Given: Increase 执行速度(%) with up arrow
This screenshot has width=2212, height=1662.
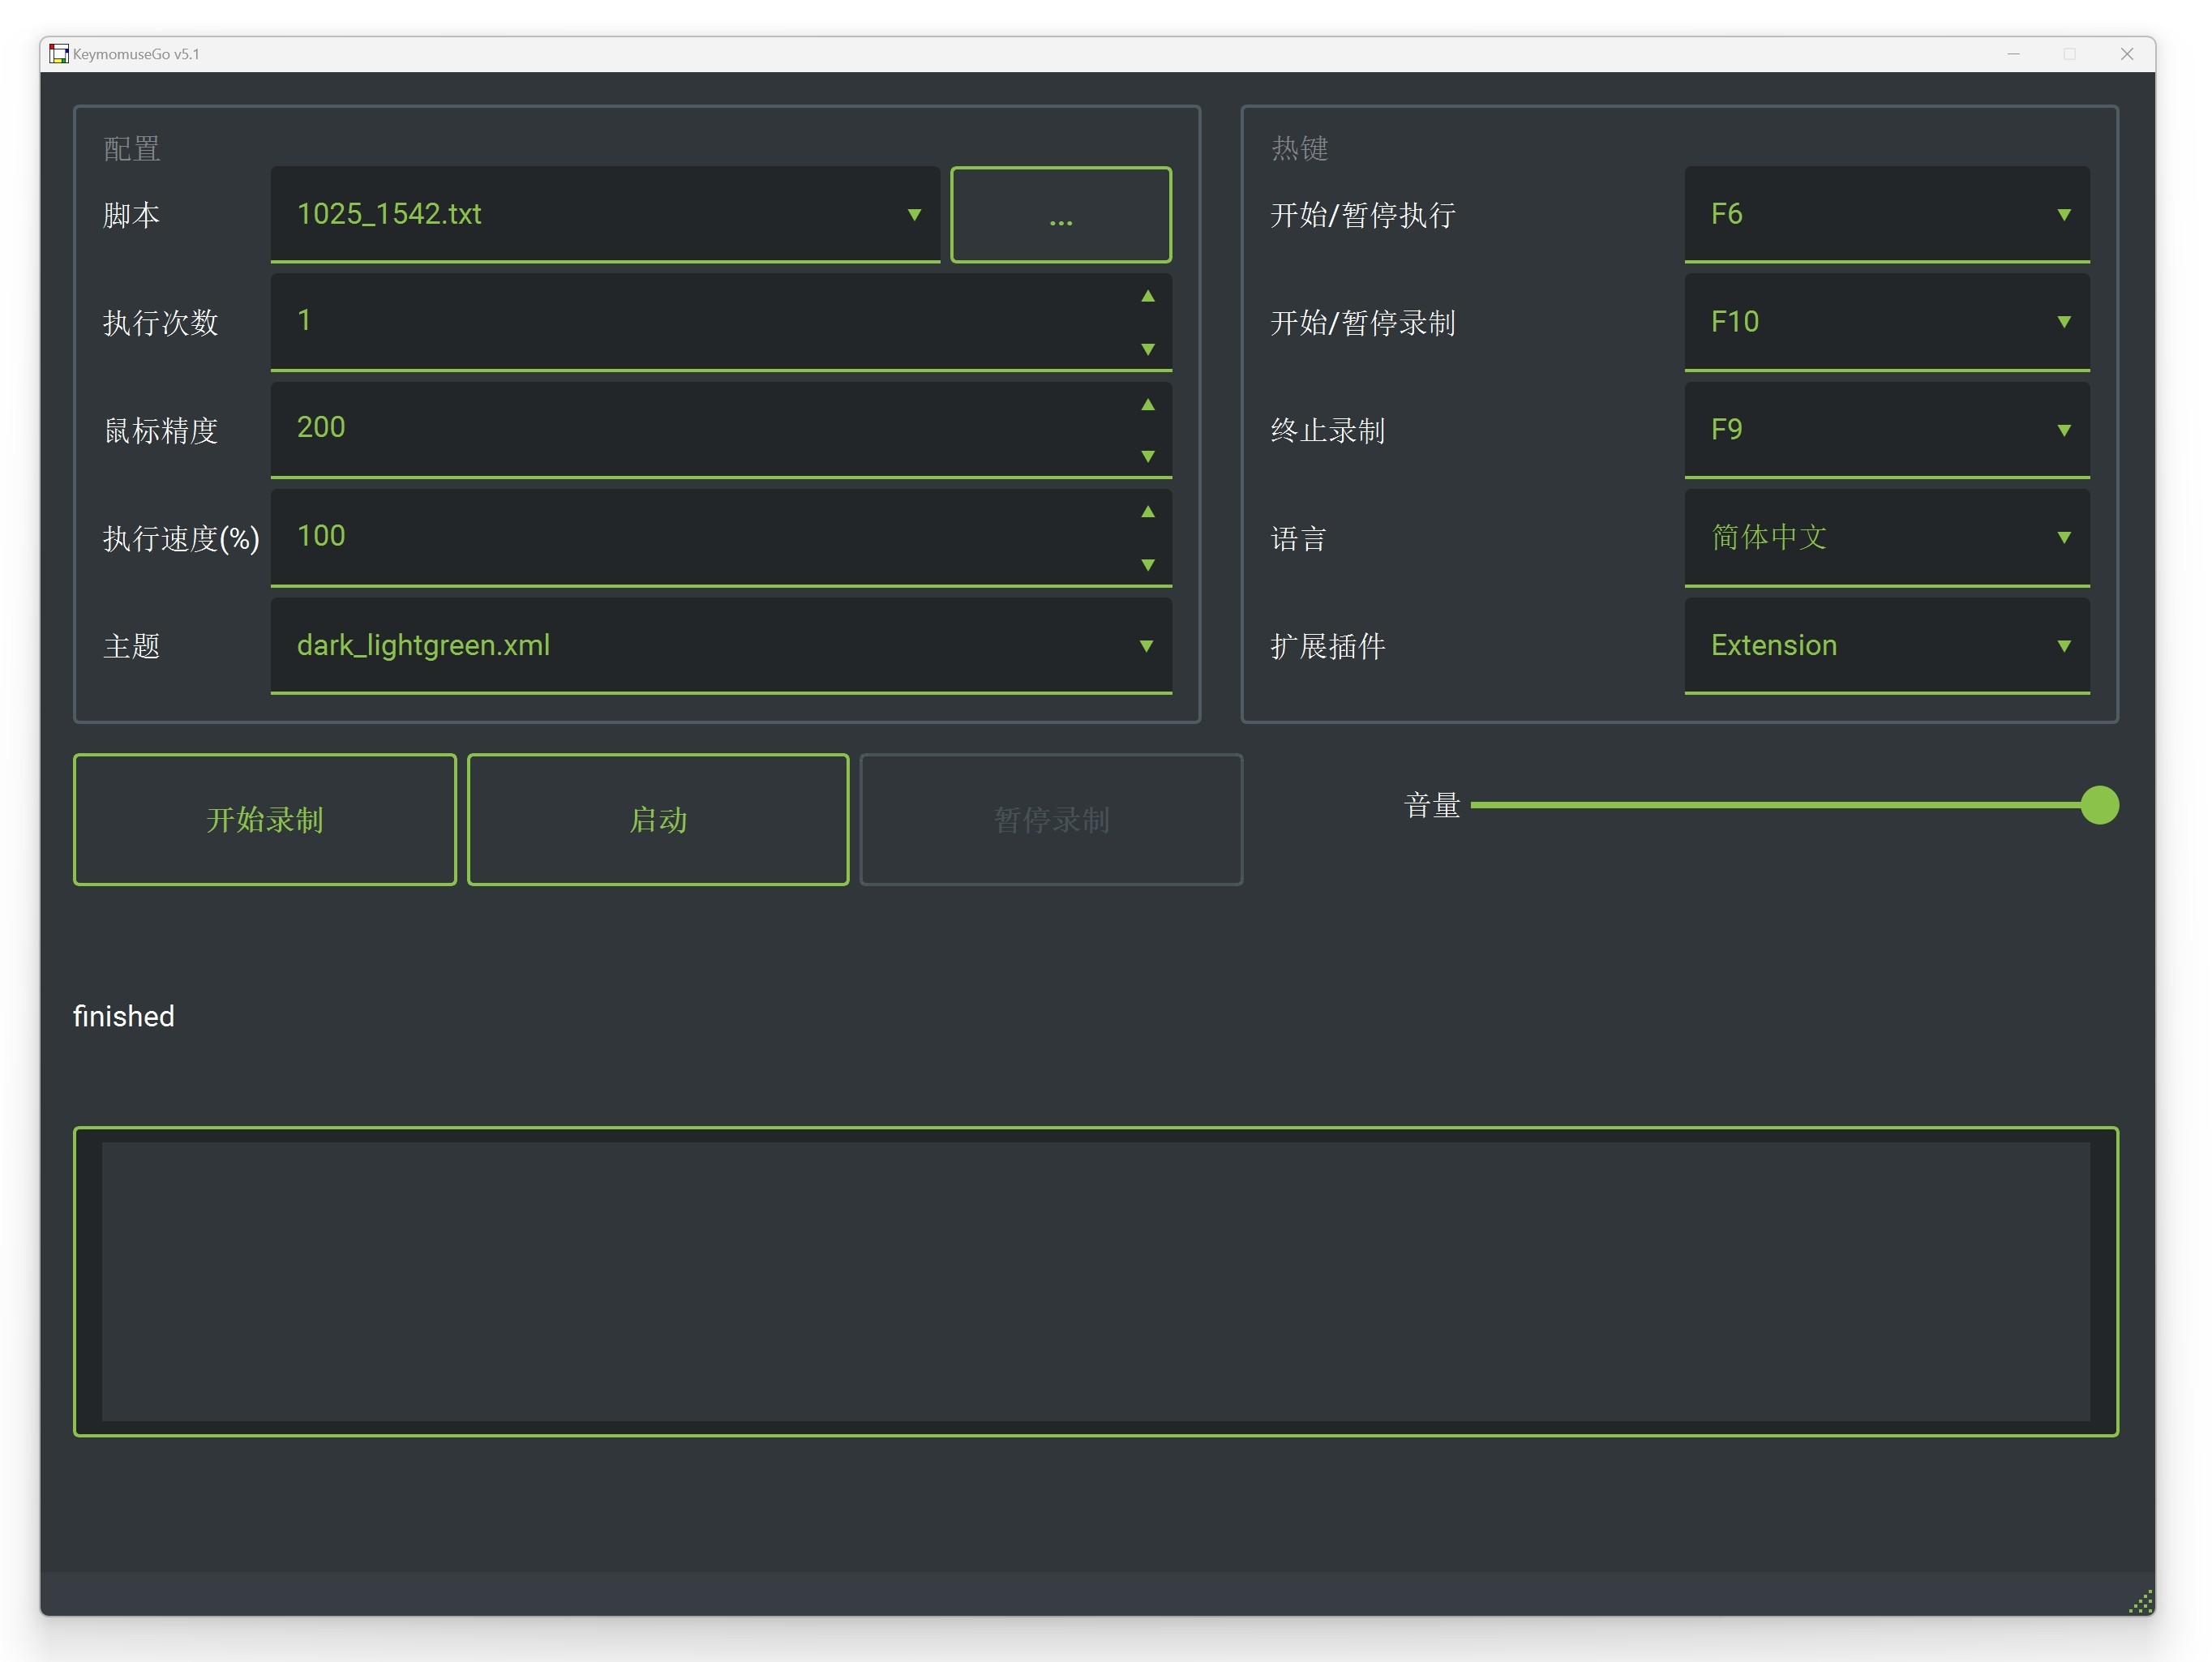Looking at the screenshot, I should point(1148,512).
